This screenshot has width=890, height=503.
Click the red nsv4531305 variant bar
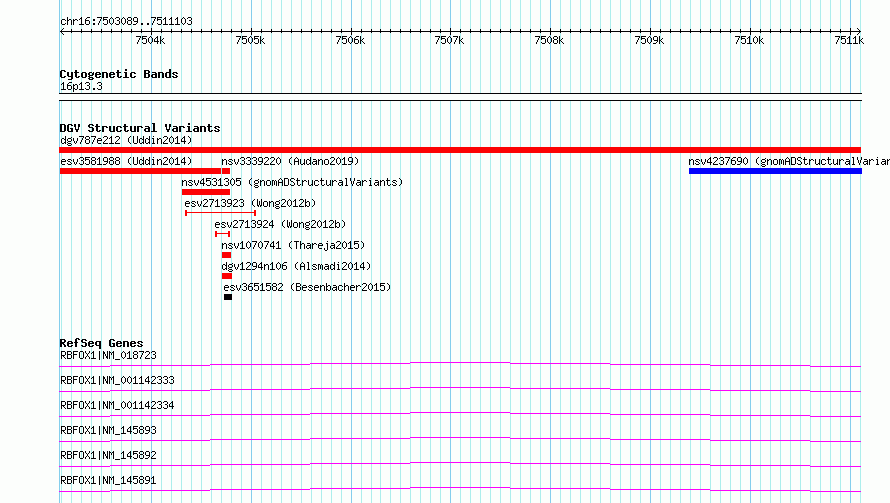click(205, 192)
